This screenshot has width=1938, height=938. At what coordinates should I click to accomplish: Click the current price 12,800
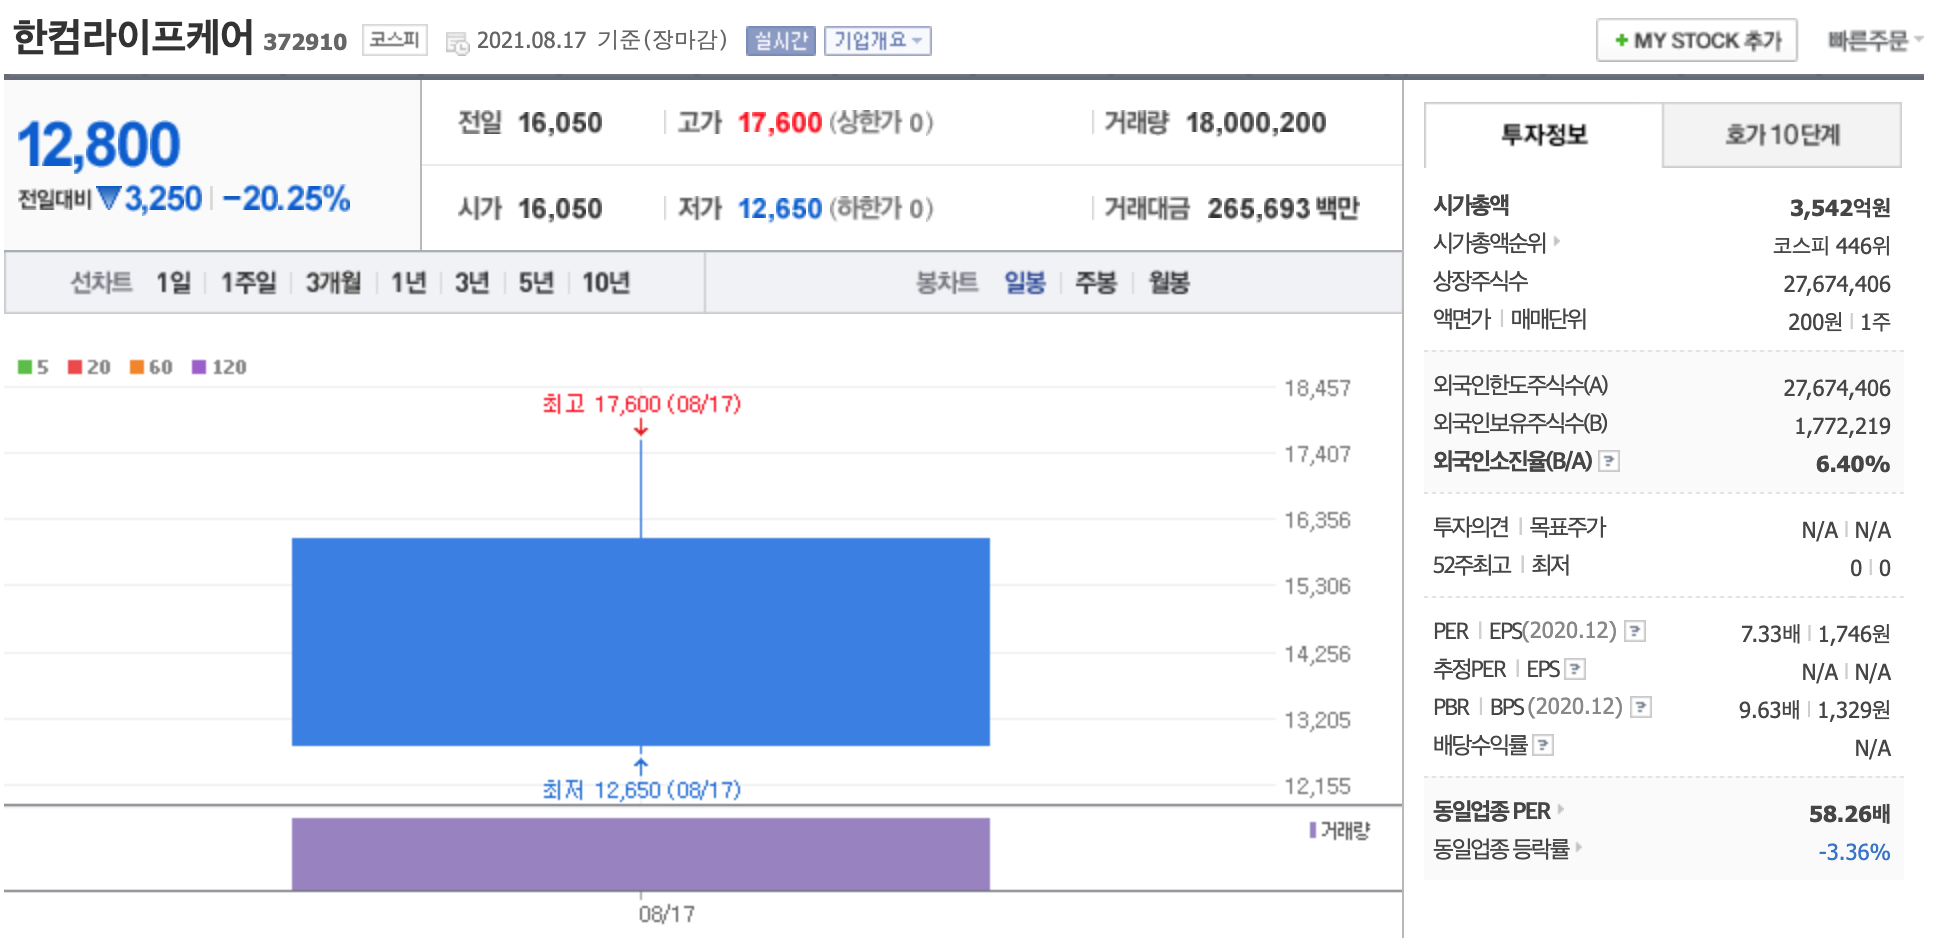coord(99,144)
